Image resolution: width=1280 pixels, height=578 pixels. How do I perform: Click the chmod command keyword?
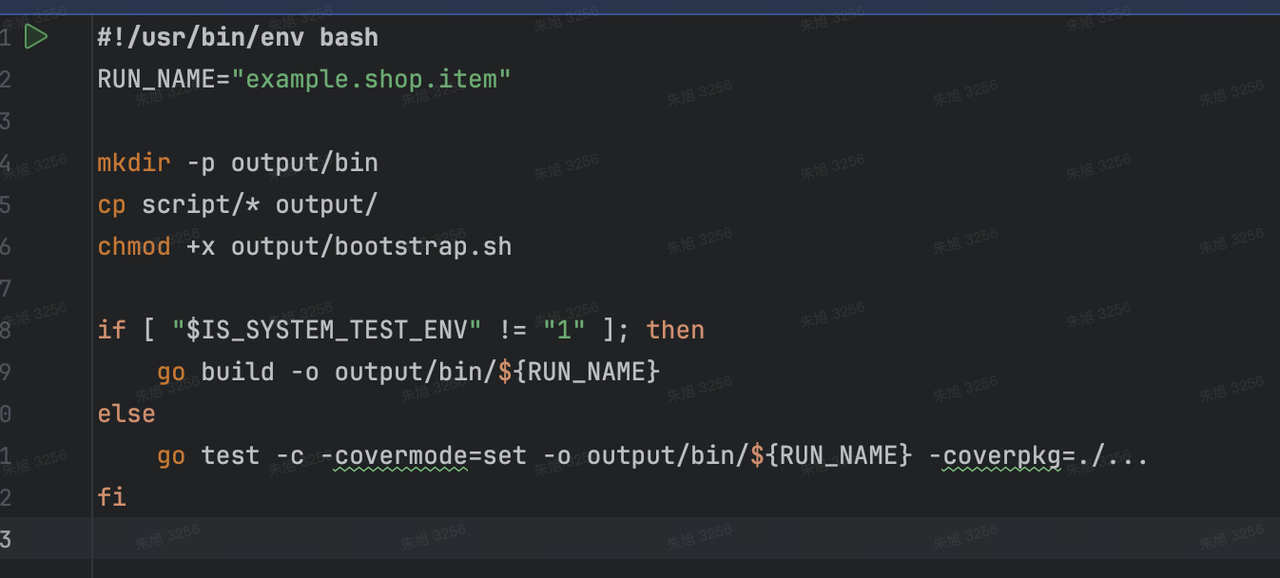pos(134,246)
